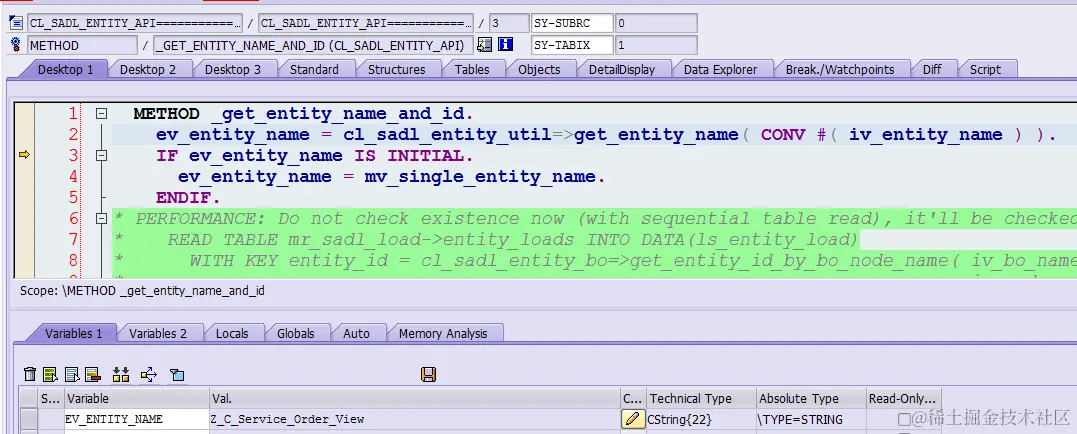Viewport: 1077px width, 434px height.
Task: Open the Break./Watchpoints tab
Action: (x=840, y=69)
